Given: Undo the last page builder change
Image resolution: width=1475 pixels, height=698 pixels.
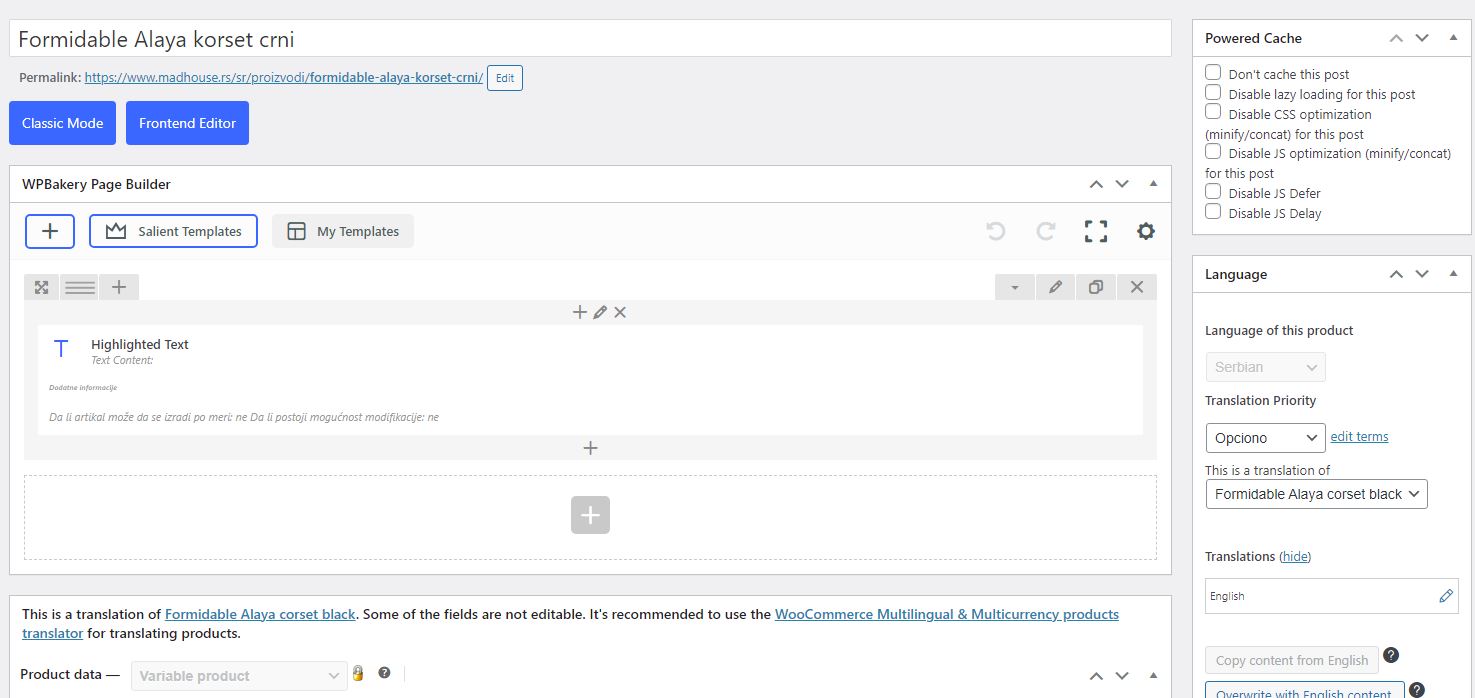Looking at the screenshot, I should pos(996,231).
